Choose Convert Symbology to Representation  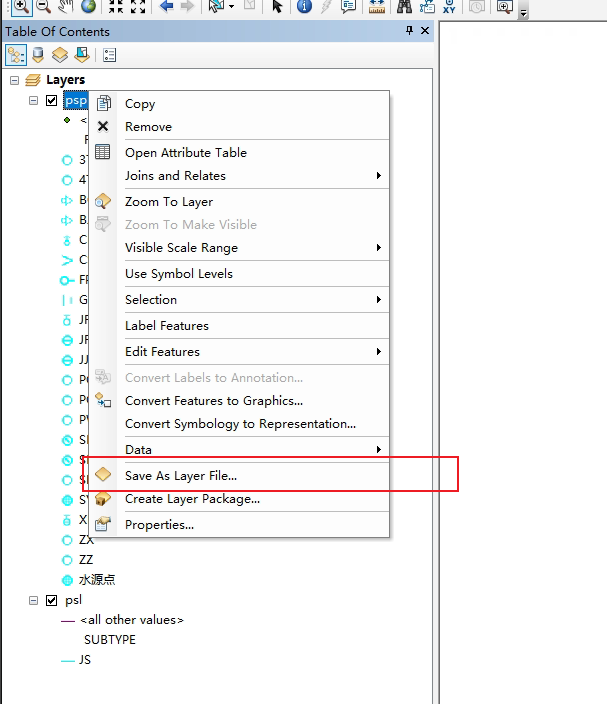pyautogui.click(x=239, y=423)
